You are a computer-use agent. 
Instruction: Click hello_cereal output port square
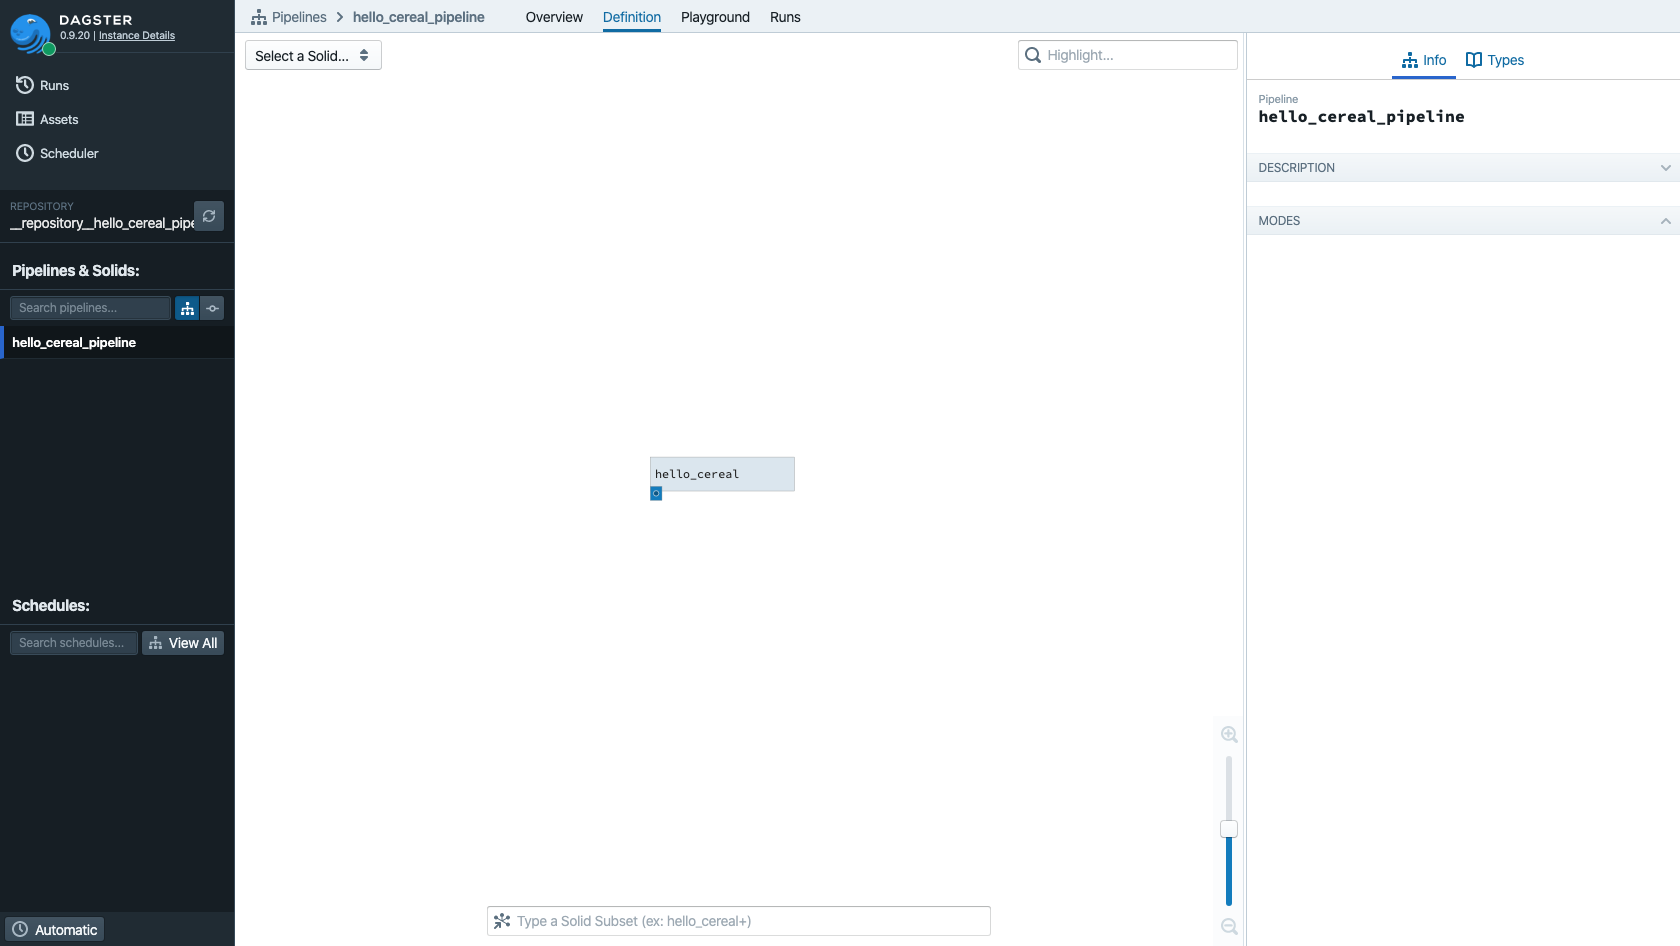(x=656, y=494)
